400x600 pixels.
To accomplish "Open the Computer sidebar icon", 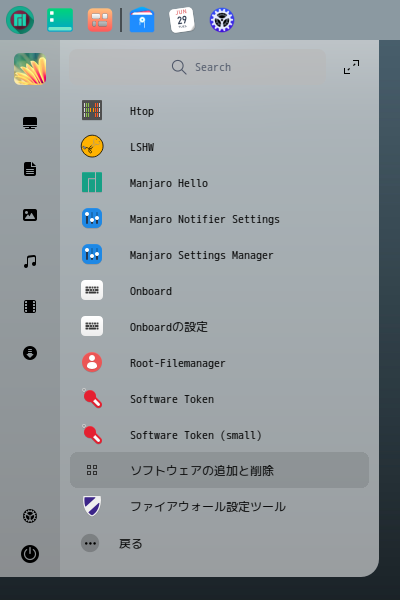I will [30, 123].
